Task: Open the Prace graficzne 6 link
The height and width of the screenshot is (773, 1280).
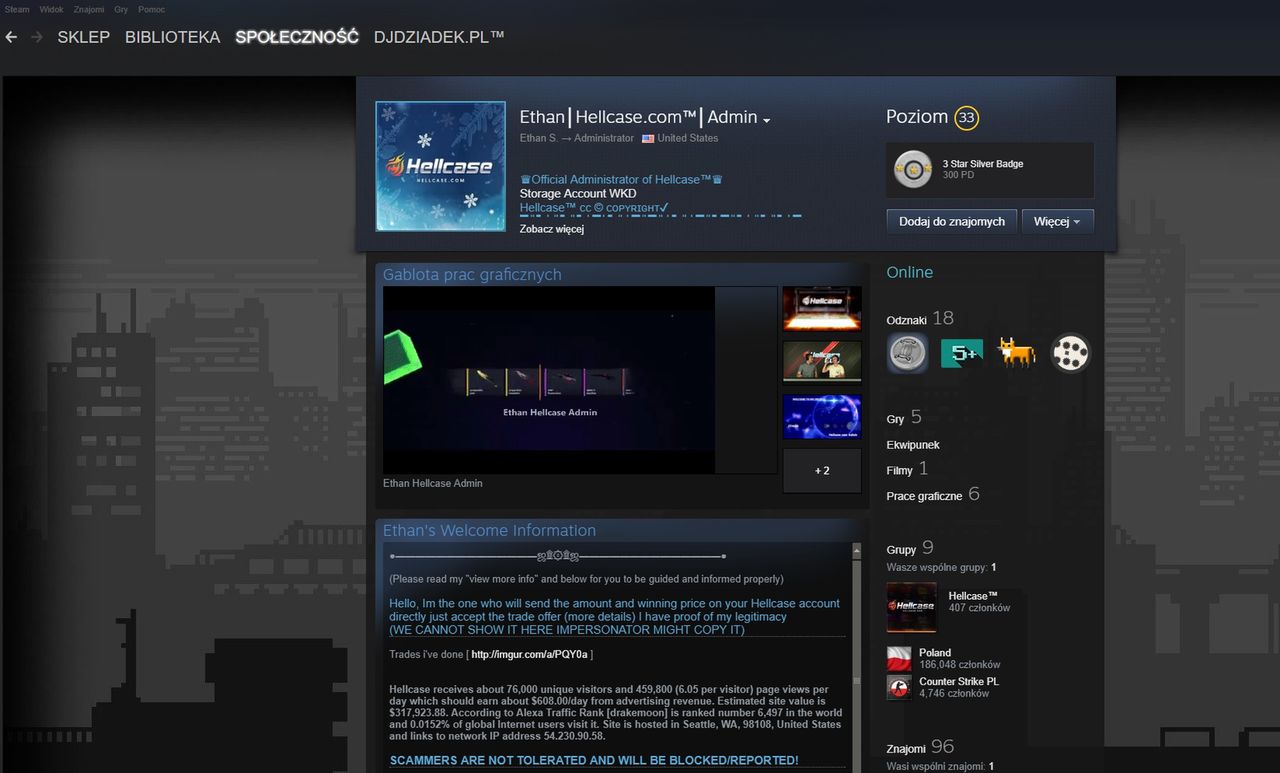Action: (x=933, y=495)
